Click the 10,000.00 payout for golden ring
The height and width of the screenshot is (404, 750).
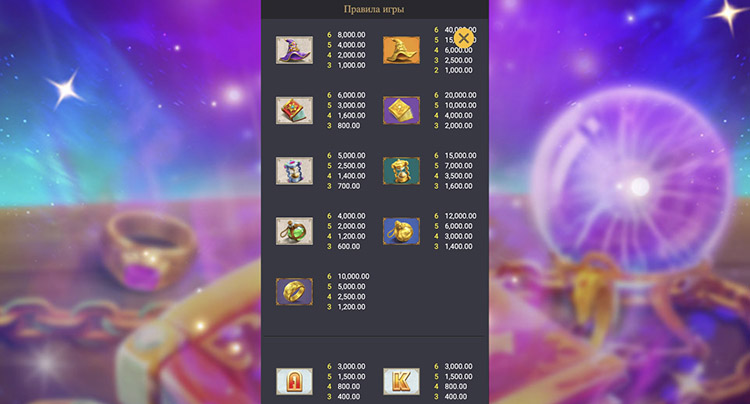click(351, 275)
